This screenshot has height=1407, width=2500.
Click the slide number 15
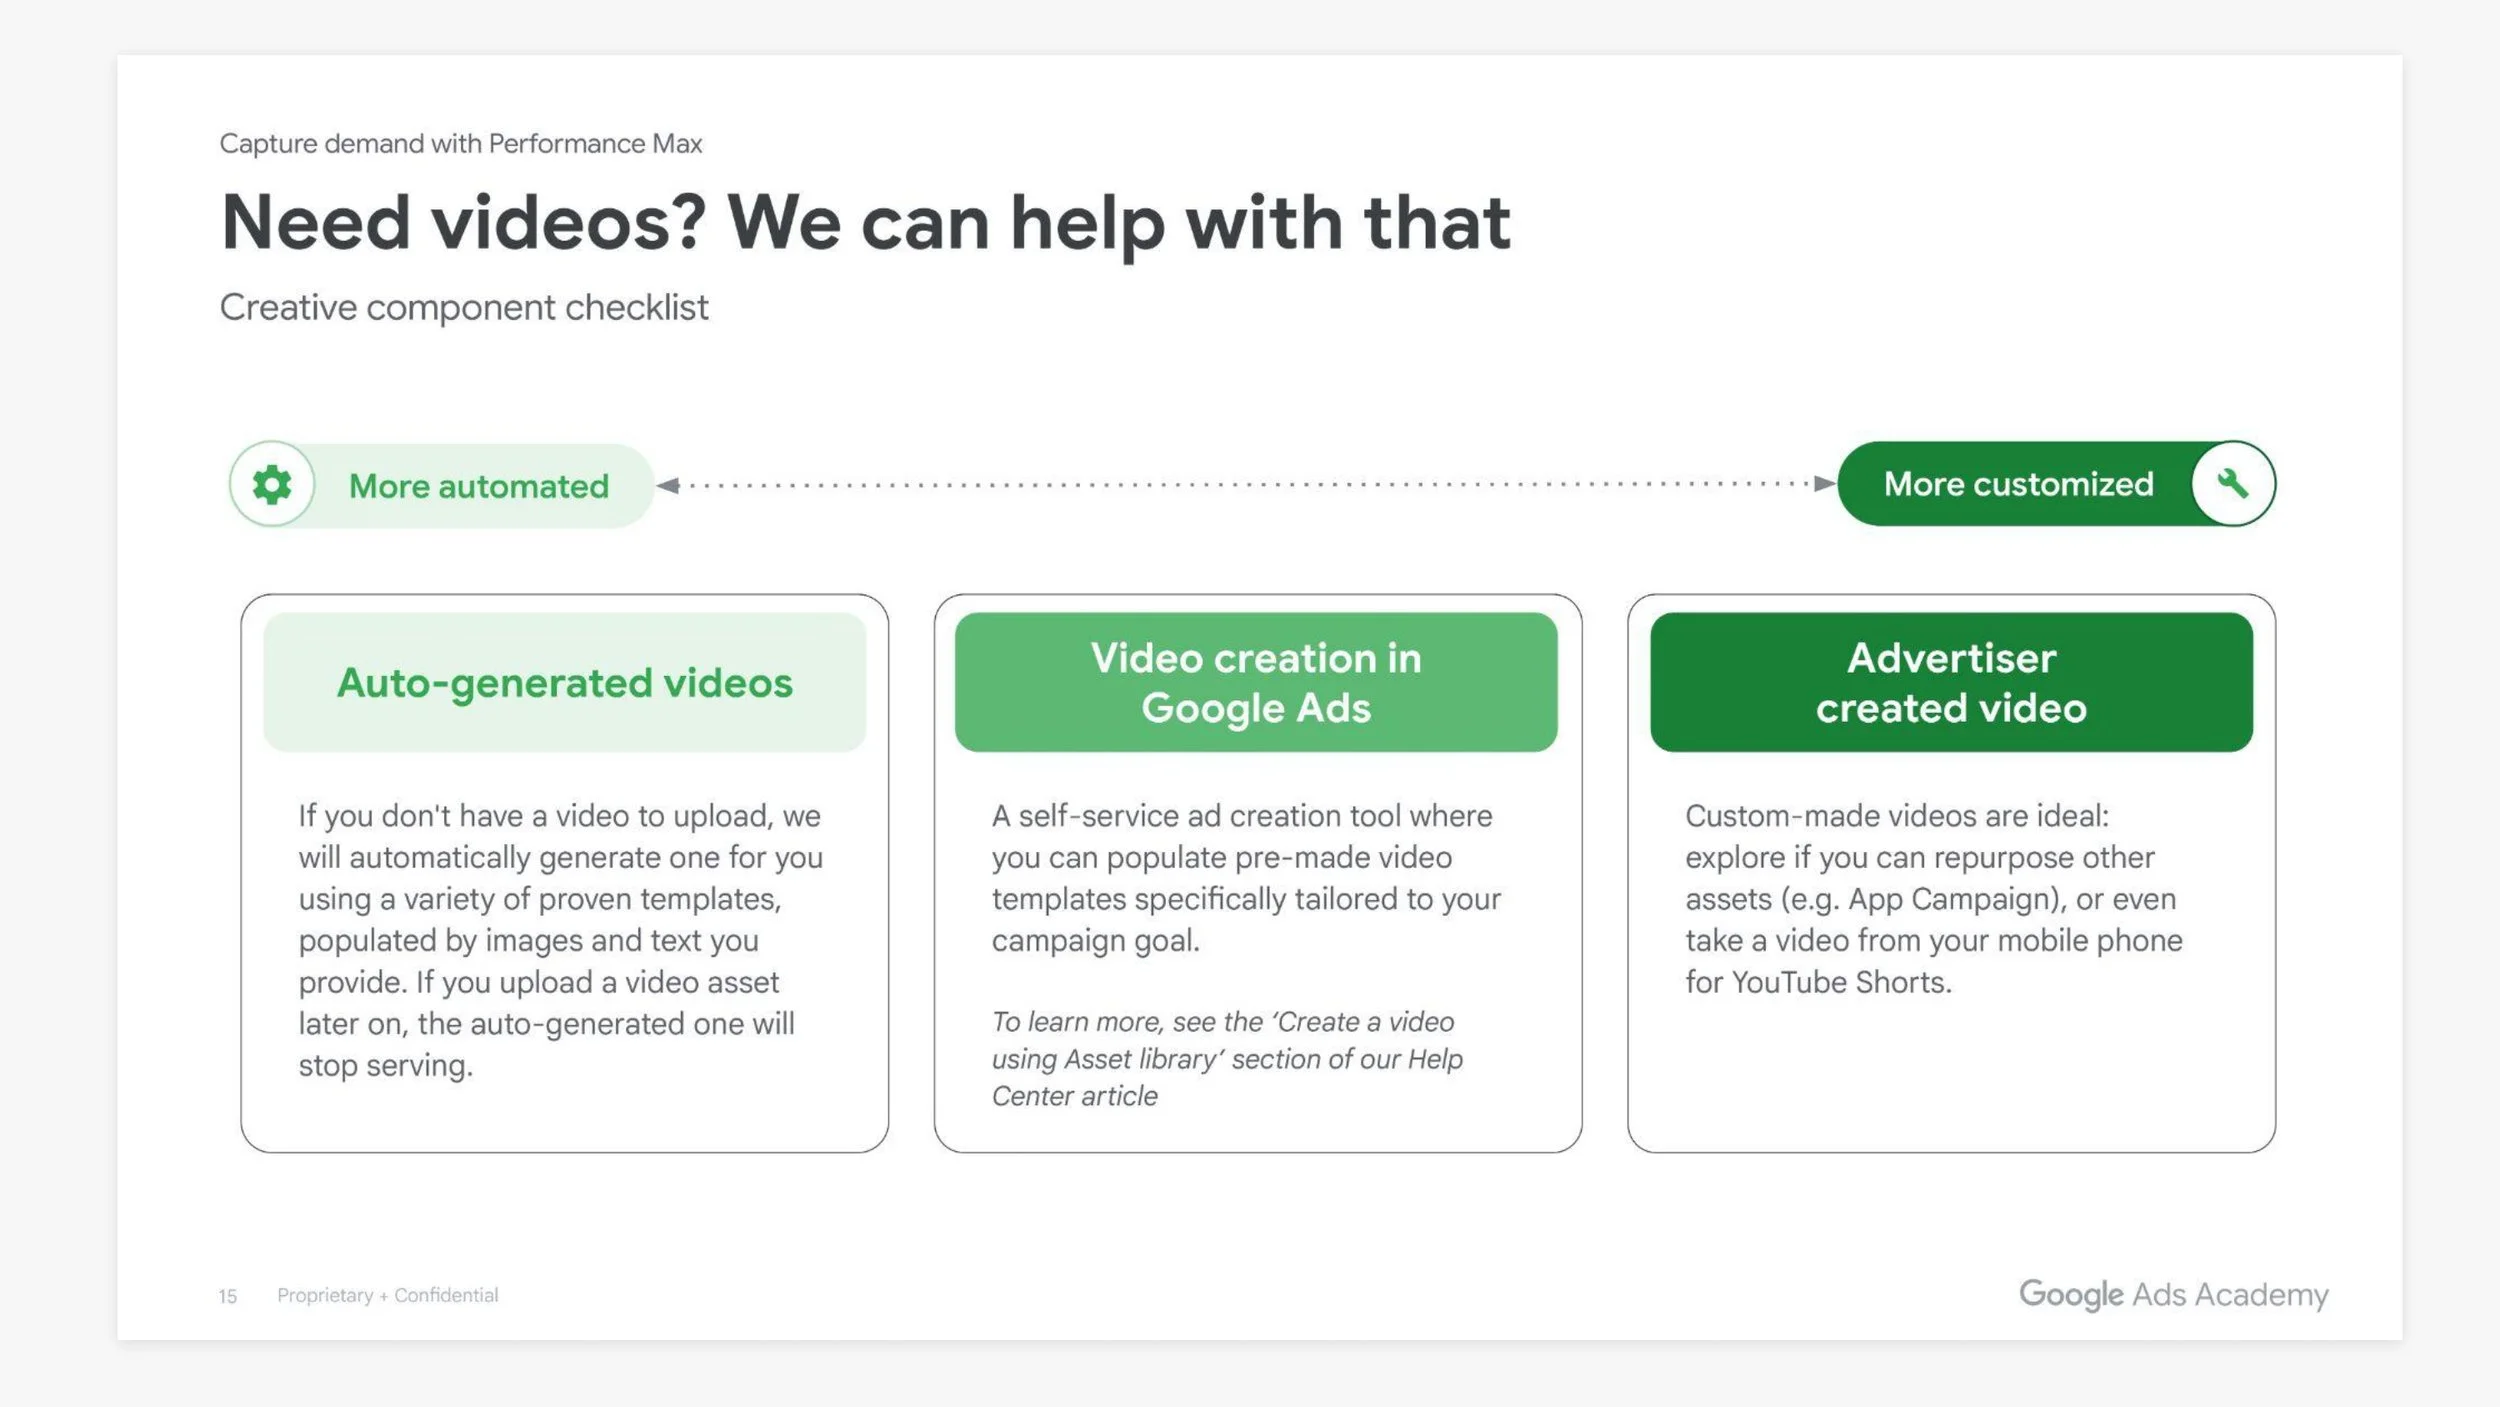coord(228,1296)
